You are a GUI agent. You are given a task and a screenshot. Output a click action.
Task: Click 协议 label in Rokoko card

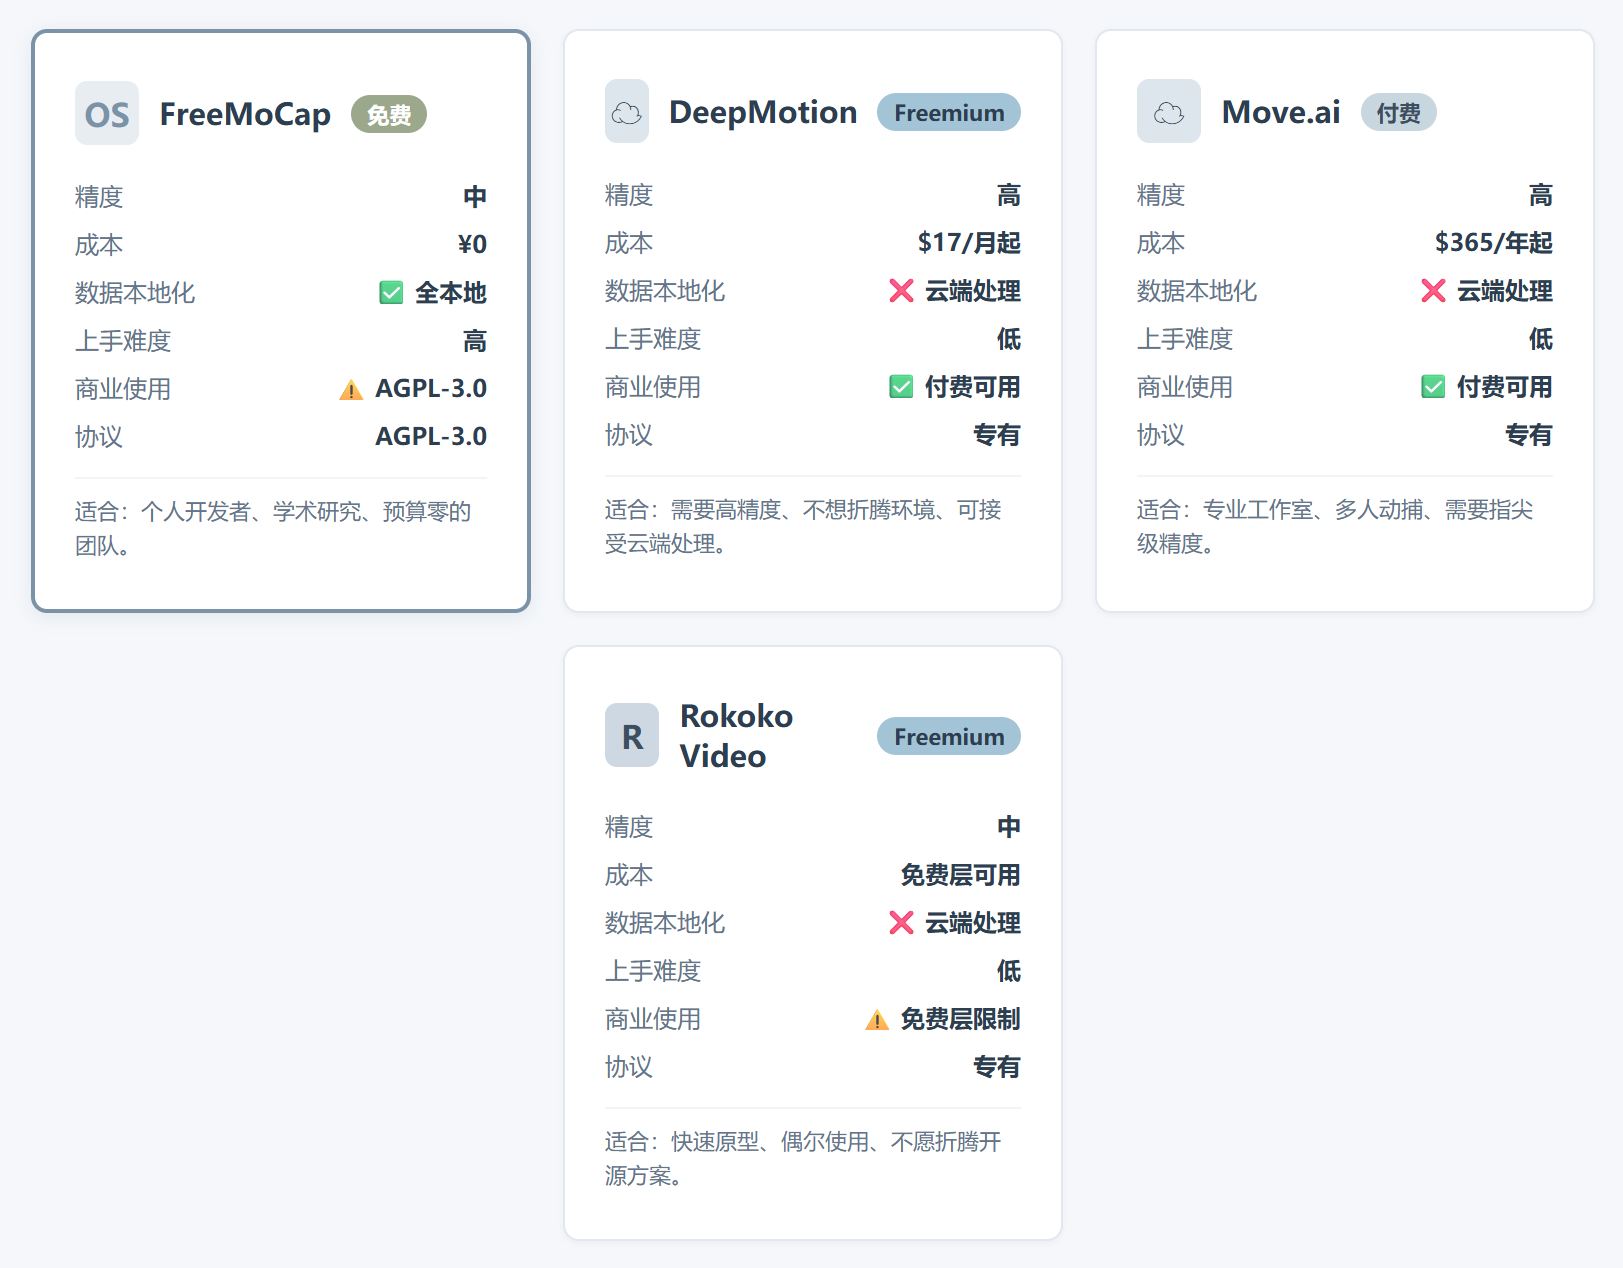(629, 1067)
